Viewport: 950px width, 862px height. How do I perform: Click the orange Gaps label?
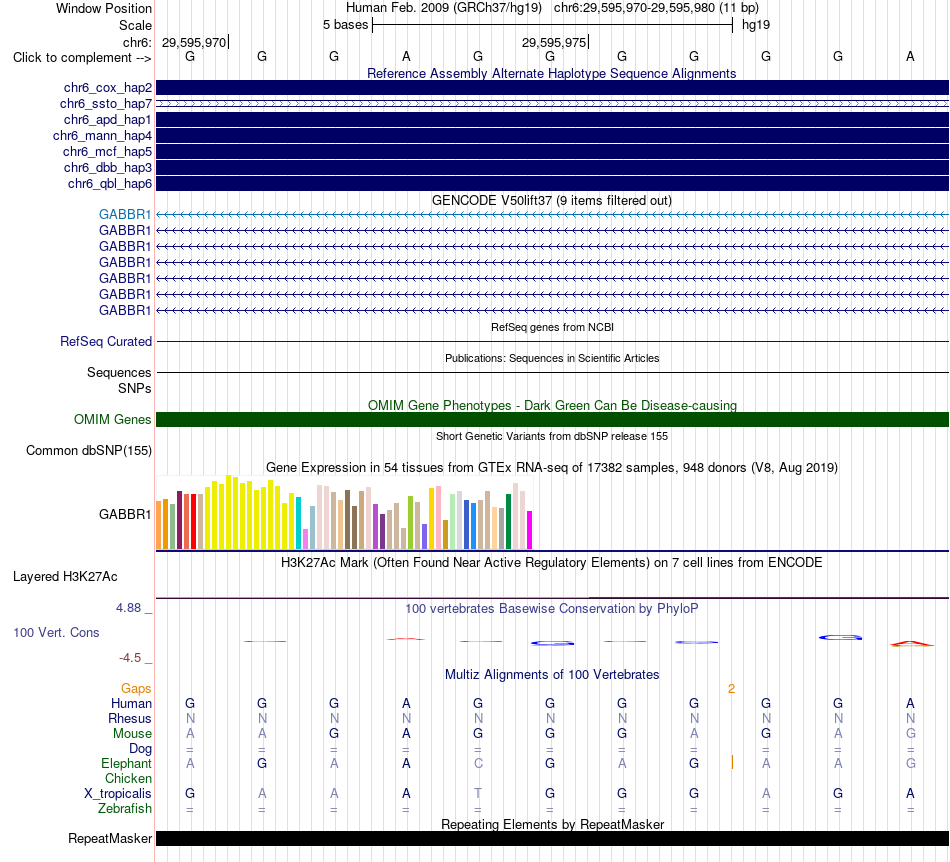tap(136, 689)
